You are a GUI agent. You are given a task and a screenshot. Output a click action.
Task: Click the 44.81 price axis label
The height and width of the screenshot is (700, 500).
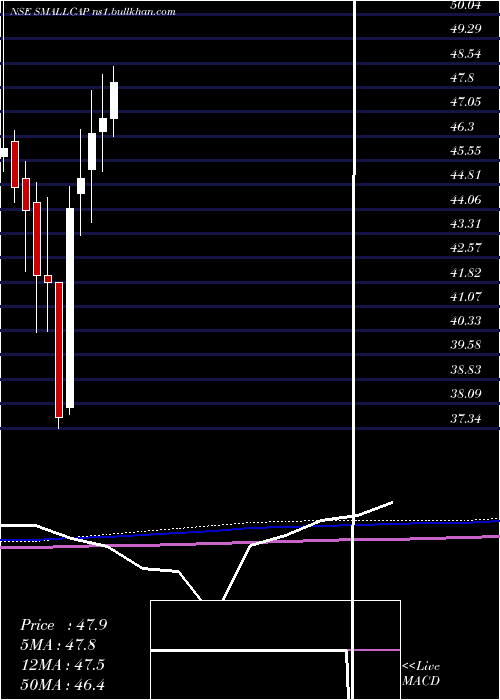(467, 175)
